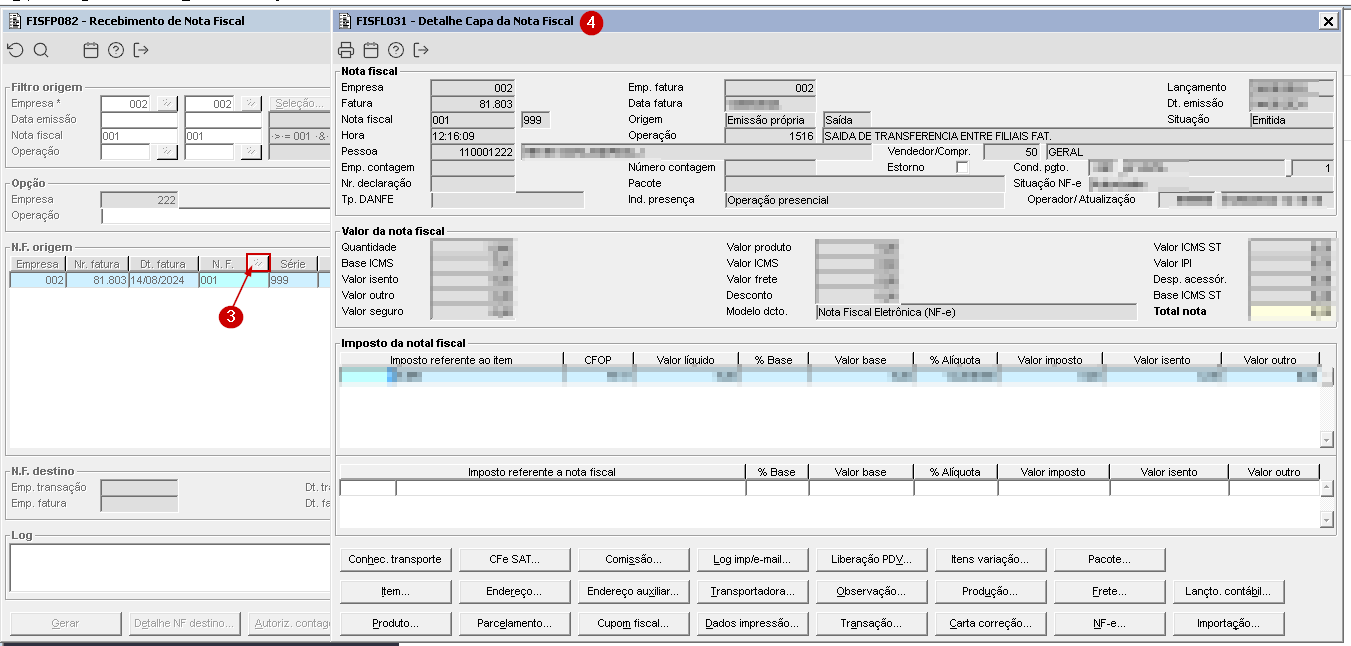Click Dt. fatura column header in N.F. origem
The height and width of the screenshot is (646, 1351).
[163, 264]
